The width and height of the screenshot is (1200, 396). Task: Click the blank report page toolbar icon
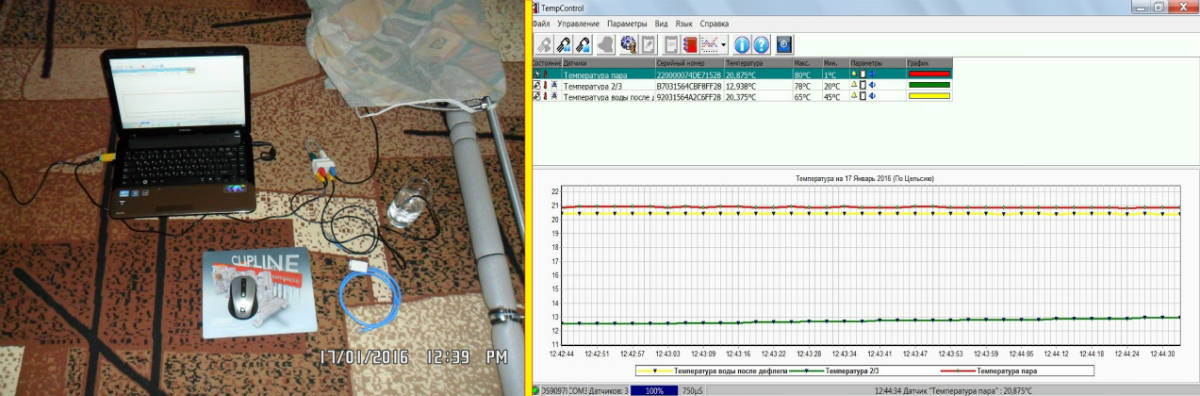coord(670,44)
